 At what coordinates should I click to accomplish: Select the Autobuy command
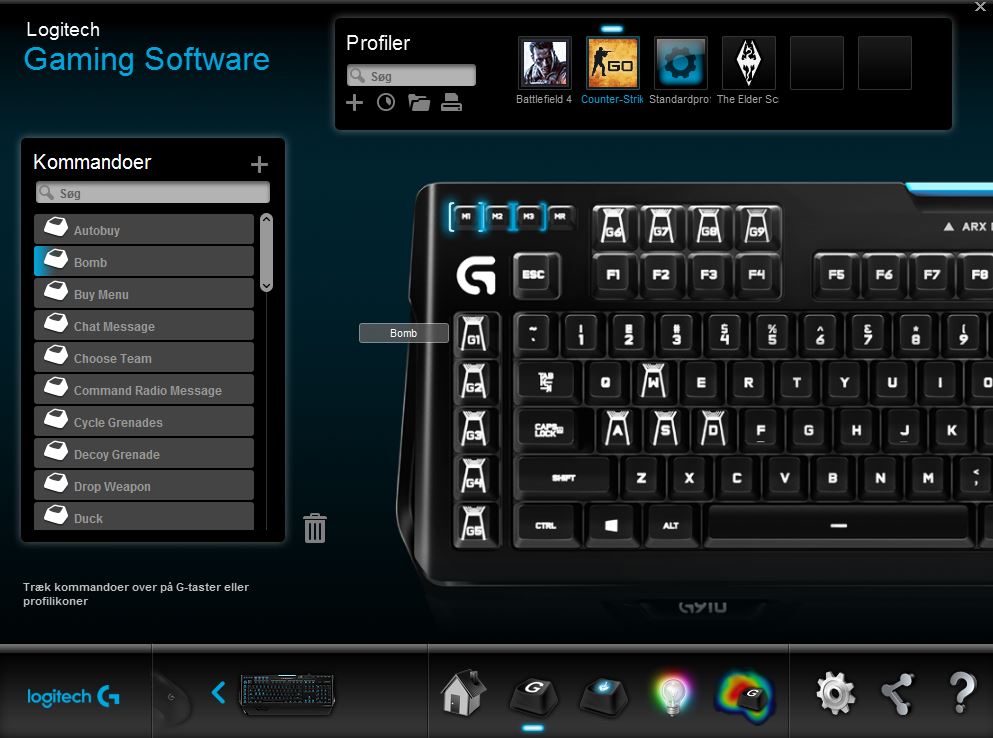click(x=144, y=229)
